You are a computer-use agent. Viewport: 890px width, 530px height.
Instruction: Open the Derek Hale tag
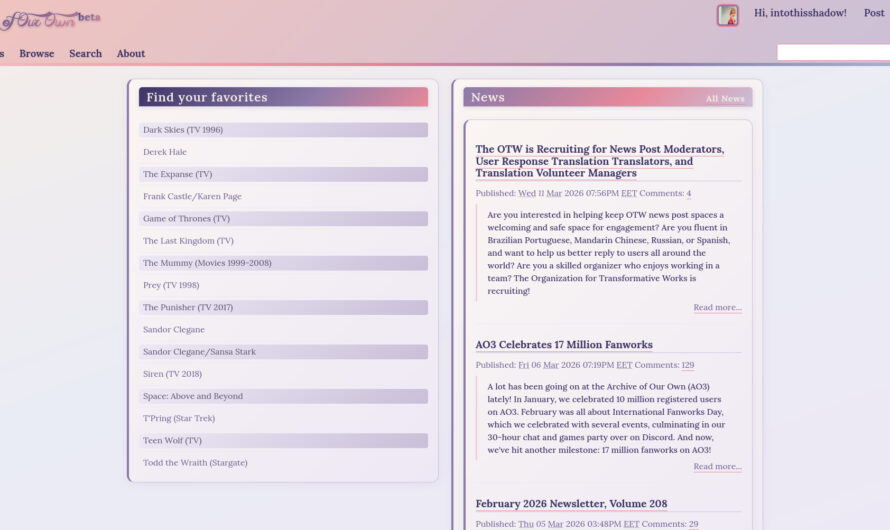pos(165,152)
